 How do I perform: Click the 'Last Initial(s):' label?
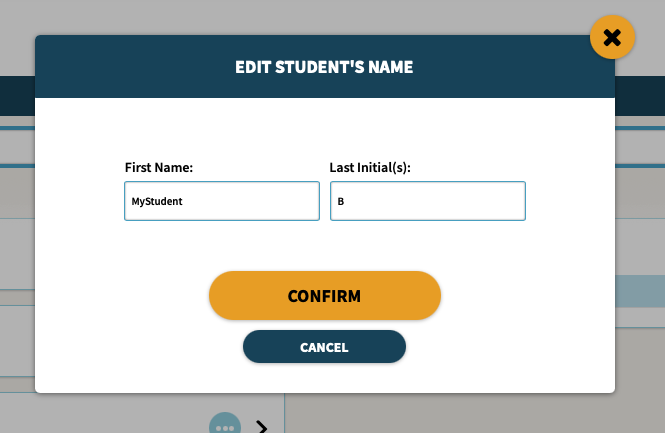[x=370, y=168]
